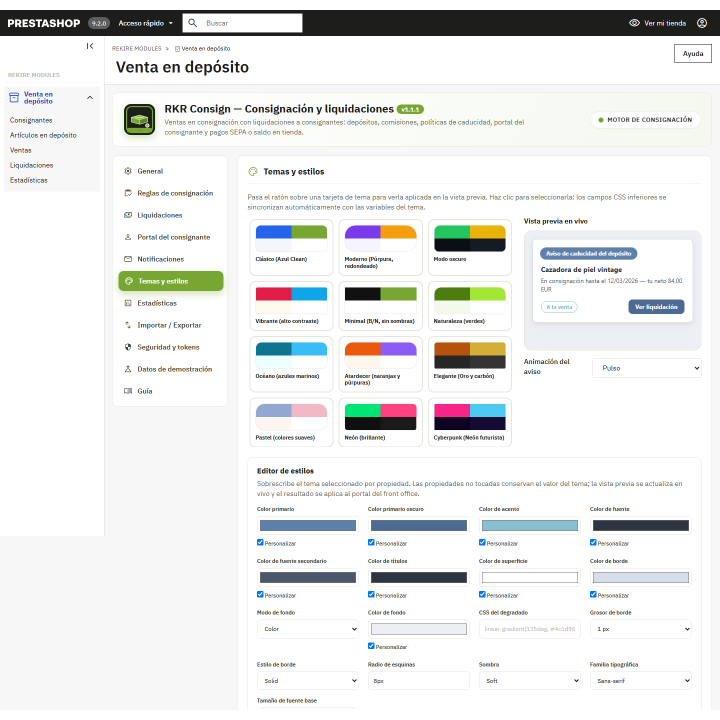
Task: Toggle Personalizar under Color de fondo
Action: click(371, 646)
